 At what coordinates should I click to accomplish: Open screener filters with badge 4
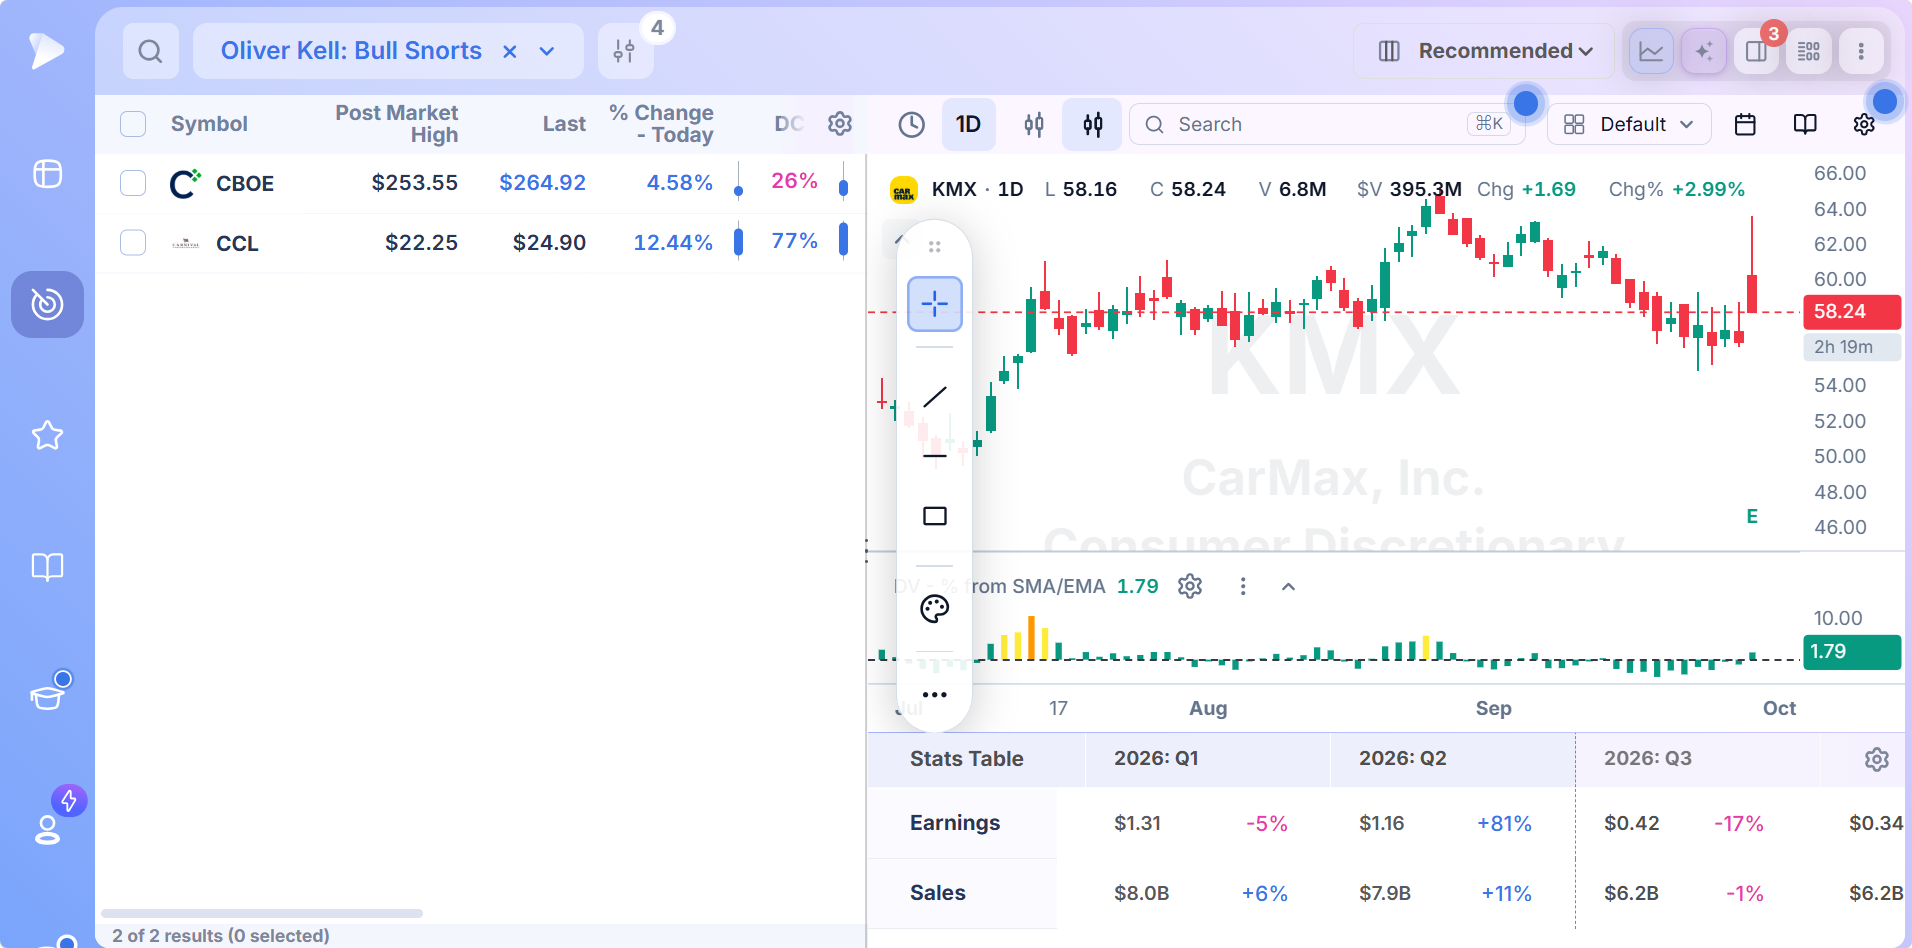coord(625,51)
